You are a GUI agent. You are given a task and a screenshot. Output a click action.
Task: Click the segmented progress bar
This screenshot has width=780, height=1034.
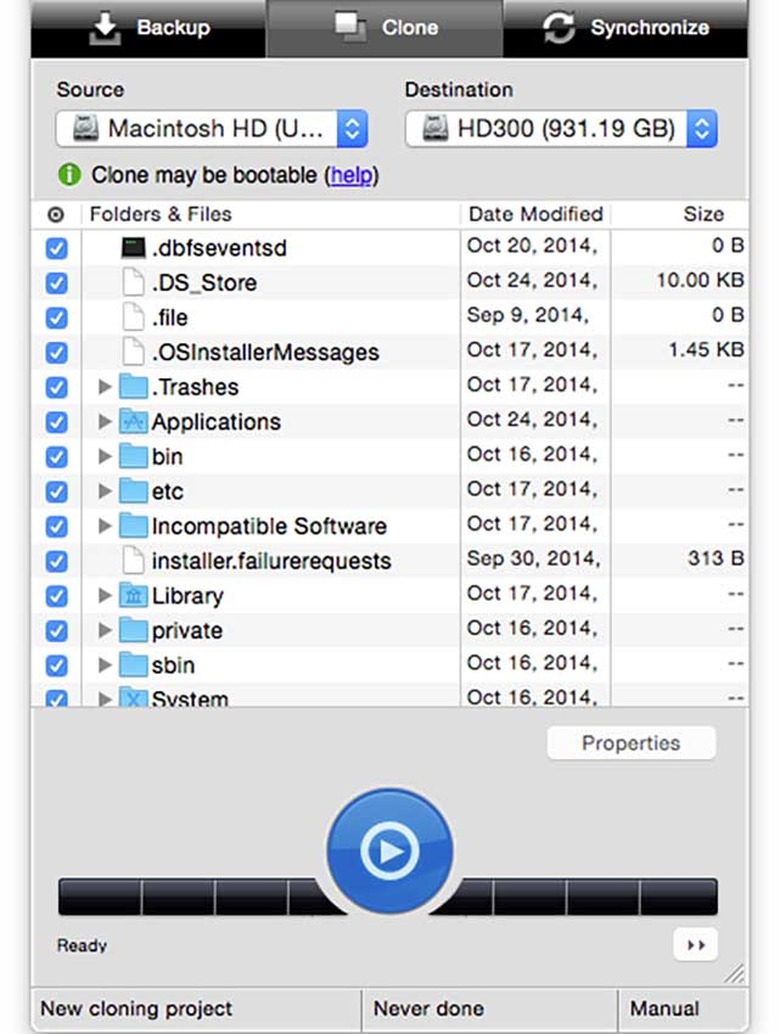coord(180,897)
